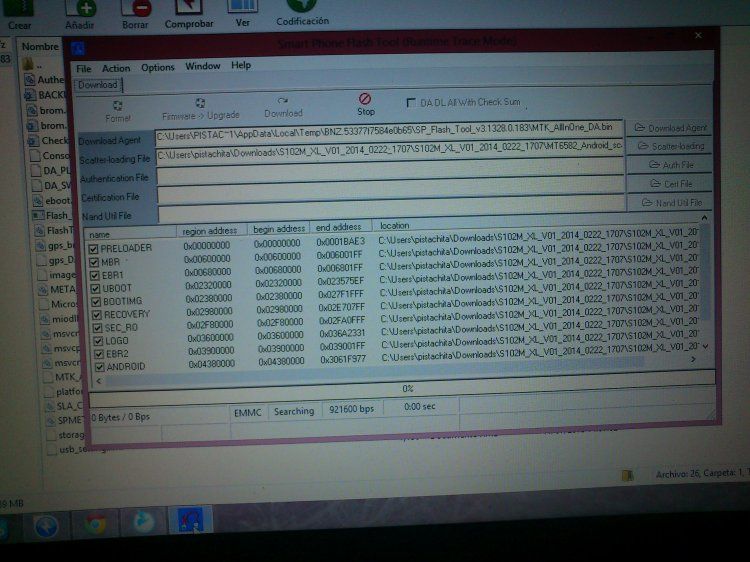This screenshot has height=562, width=750.
Task: Click Crear icon in background window
Action: 19,15
